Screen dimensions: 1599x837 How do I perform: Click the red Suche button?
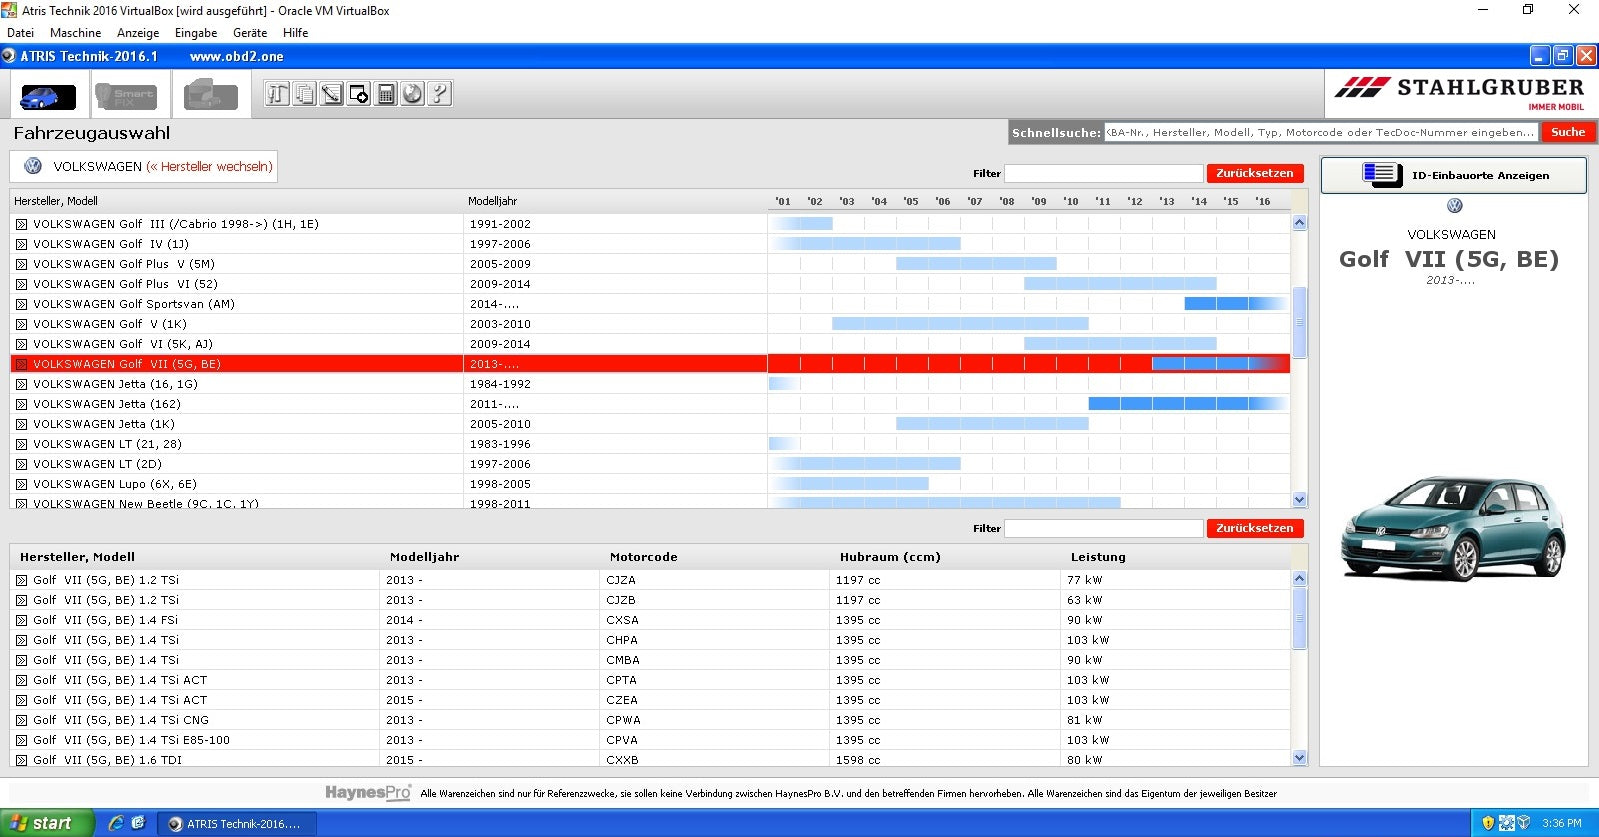[1567, 132]
